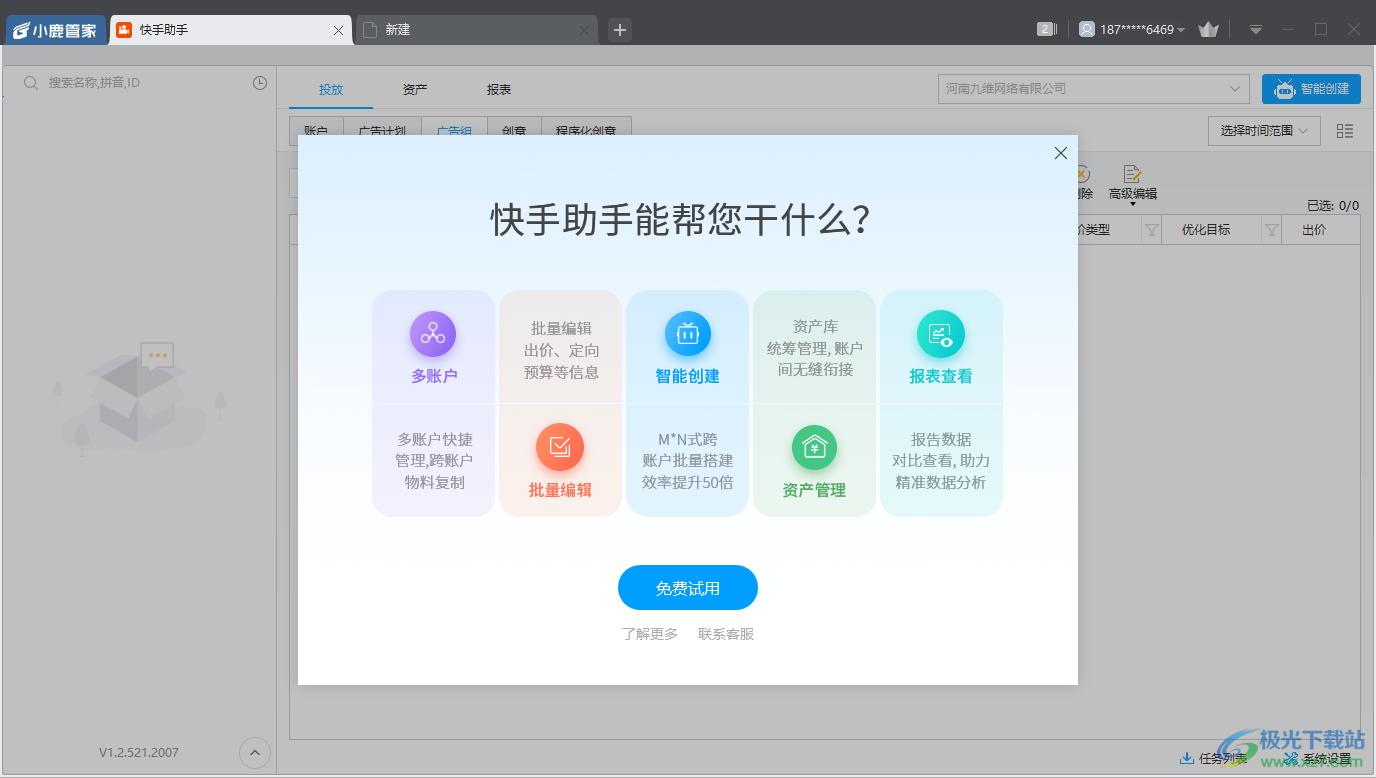The image size is (1376, 778).
Task: Click the column layout list icon
Action: tap(1345, 131)
